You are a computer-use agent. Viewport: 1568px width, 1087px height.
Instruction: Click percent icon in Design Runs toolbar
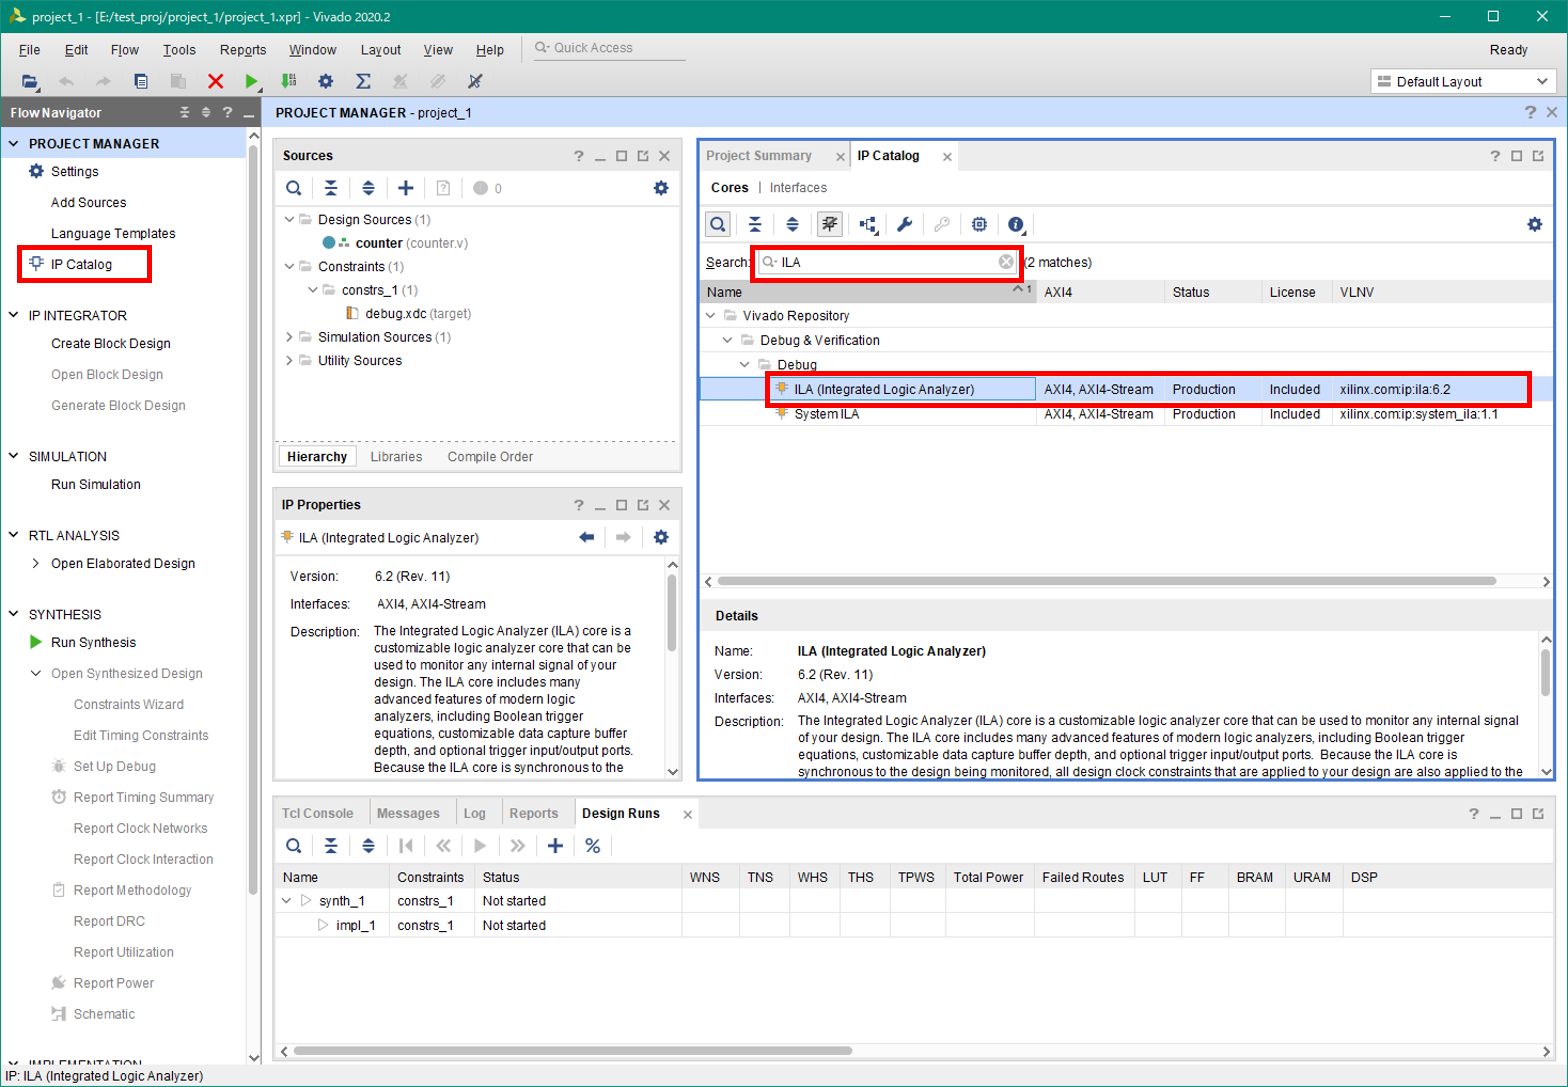593,846
